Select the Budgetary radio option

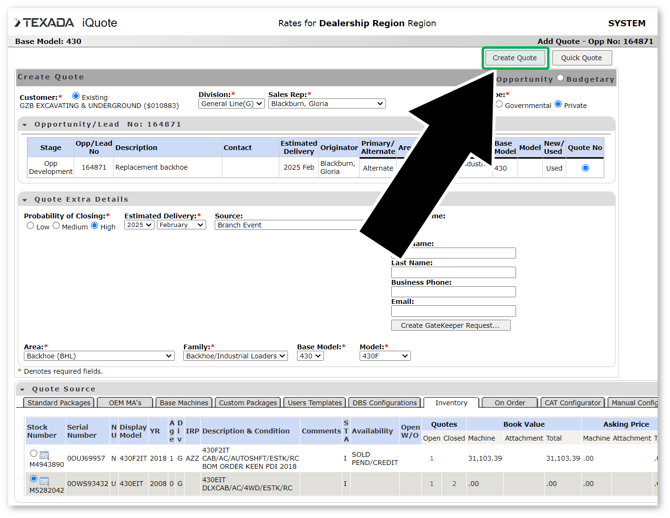click(x=560, y=78)
